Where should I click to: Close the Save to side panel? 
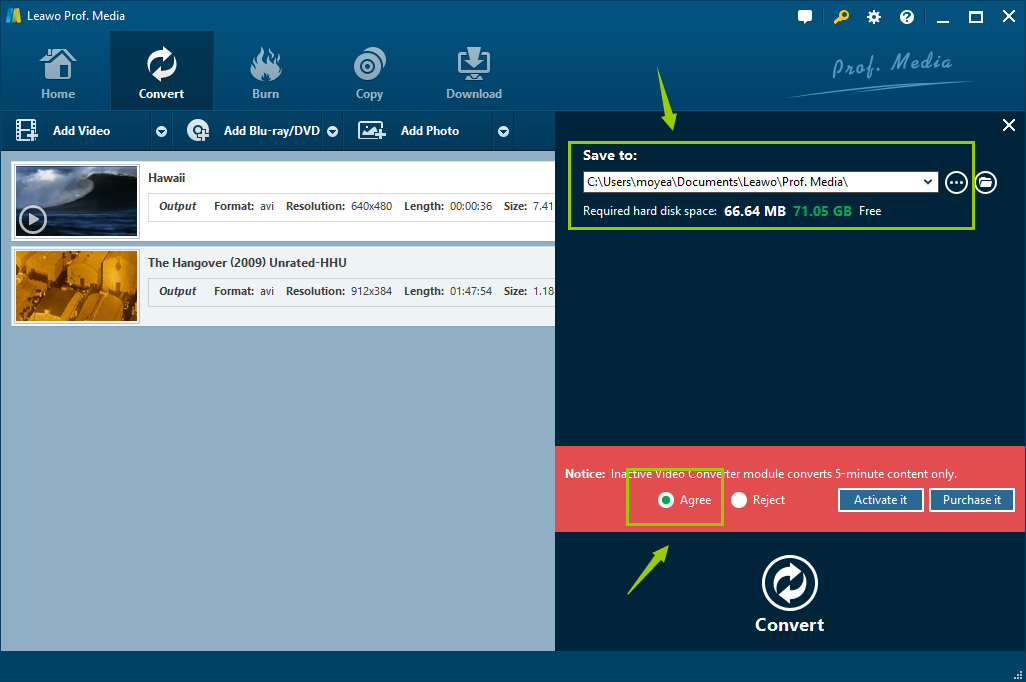(1008, 125)
